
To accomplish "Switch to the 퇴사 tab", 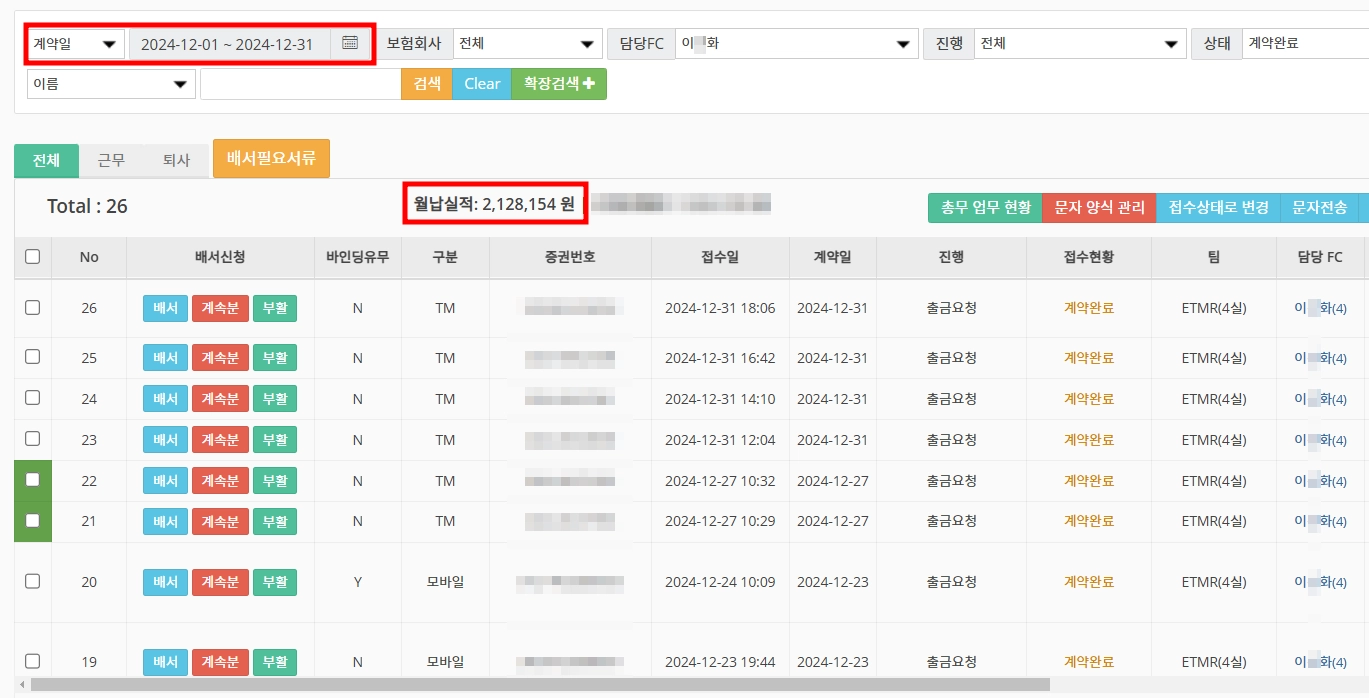I will point(174,159).
